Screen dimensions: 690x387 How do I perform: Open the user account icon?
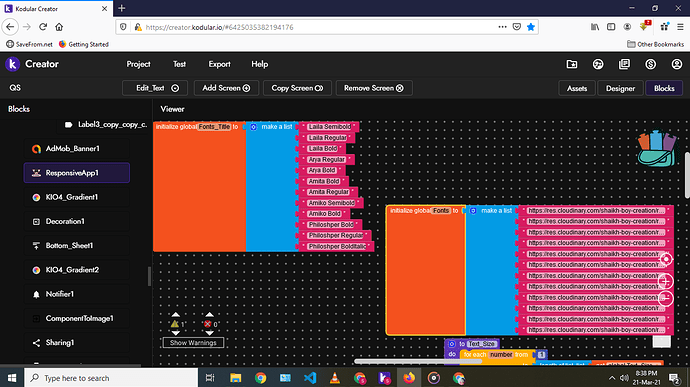pos(676,64)
